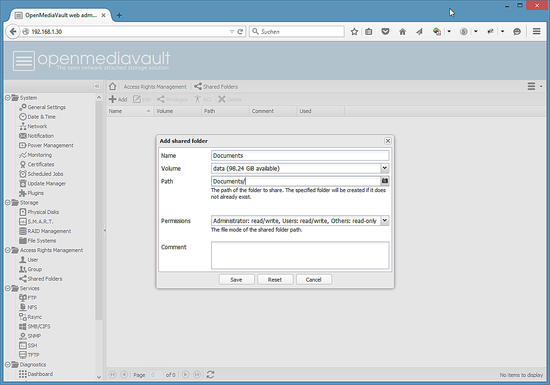Collapse the sidebar navigation panel
The height and width of the screenshot is (385, 550).
click(97, 86)
